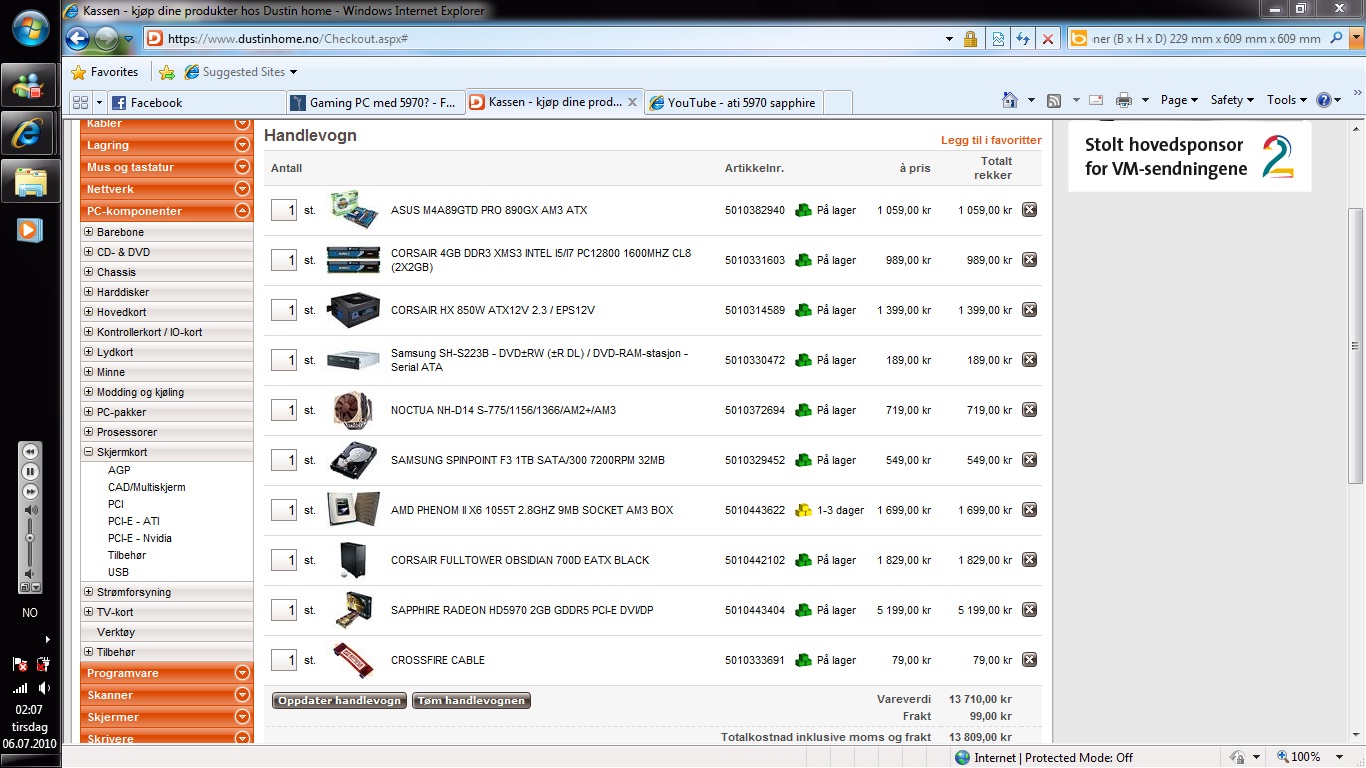Image resolution: width=1366 pixels, height=768 pixels.
Task: Expand the Programvare menu section
Action: click(241, 673)
